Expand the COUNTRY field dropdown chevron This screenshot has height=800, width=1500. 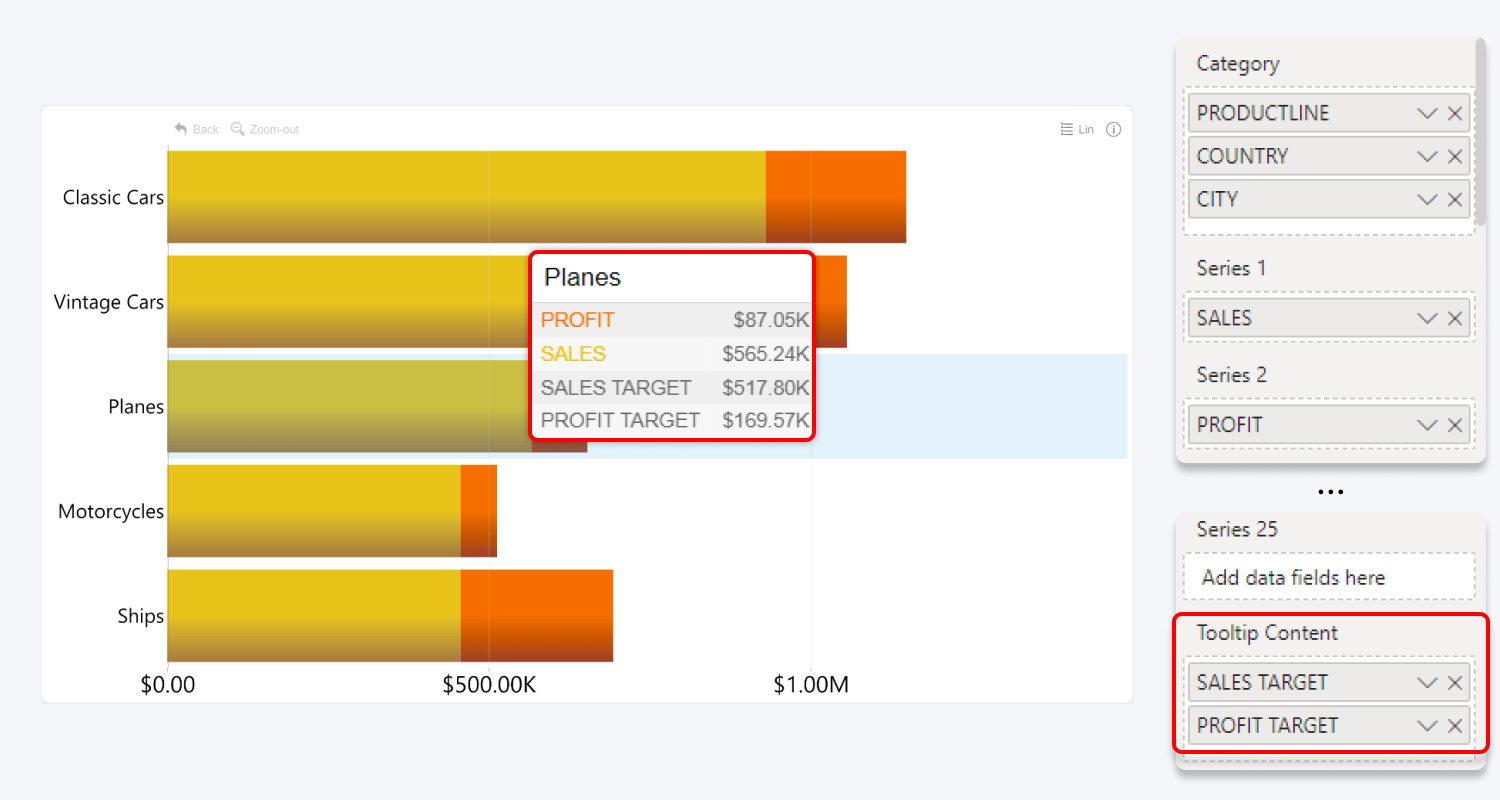click(1427, 156)
